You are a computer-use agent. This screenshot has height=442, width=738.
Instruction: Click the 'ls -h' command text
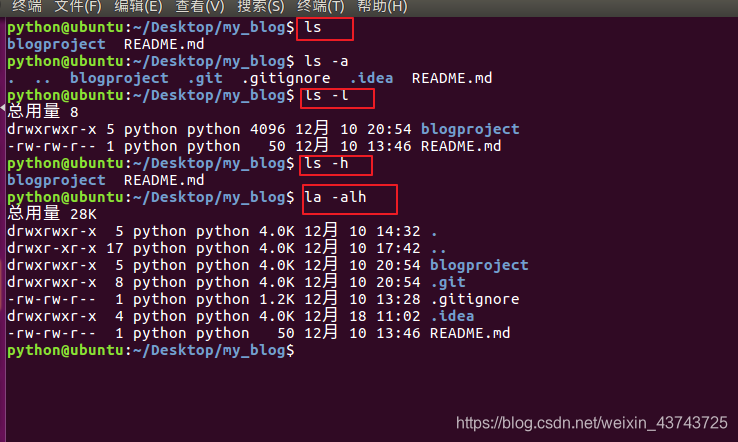[x=326, y=163]
